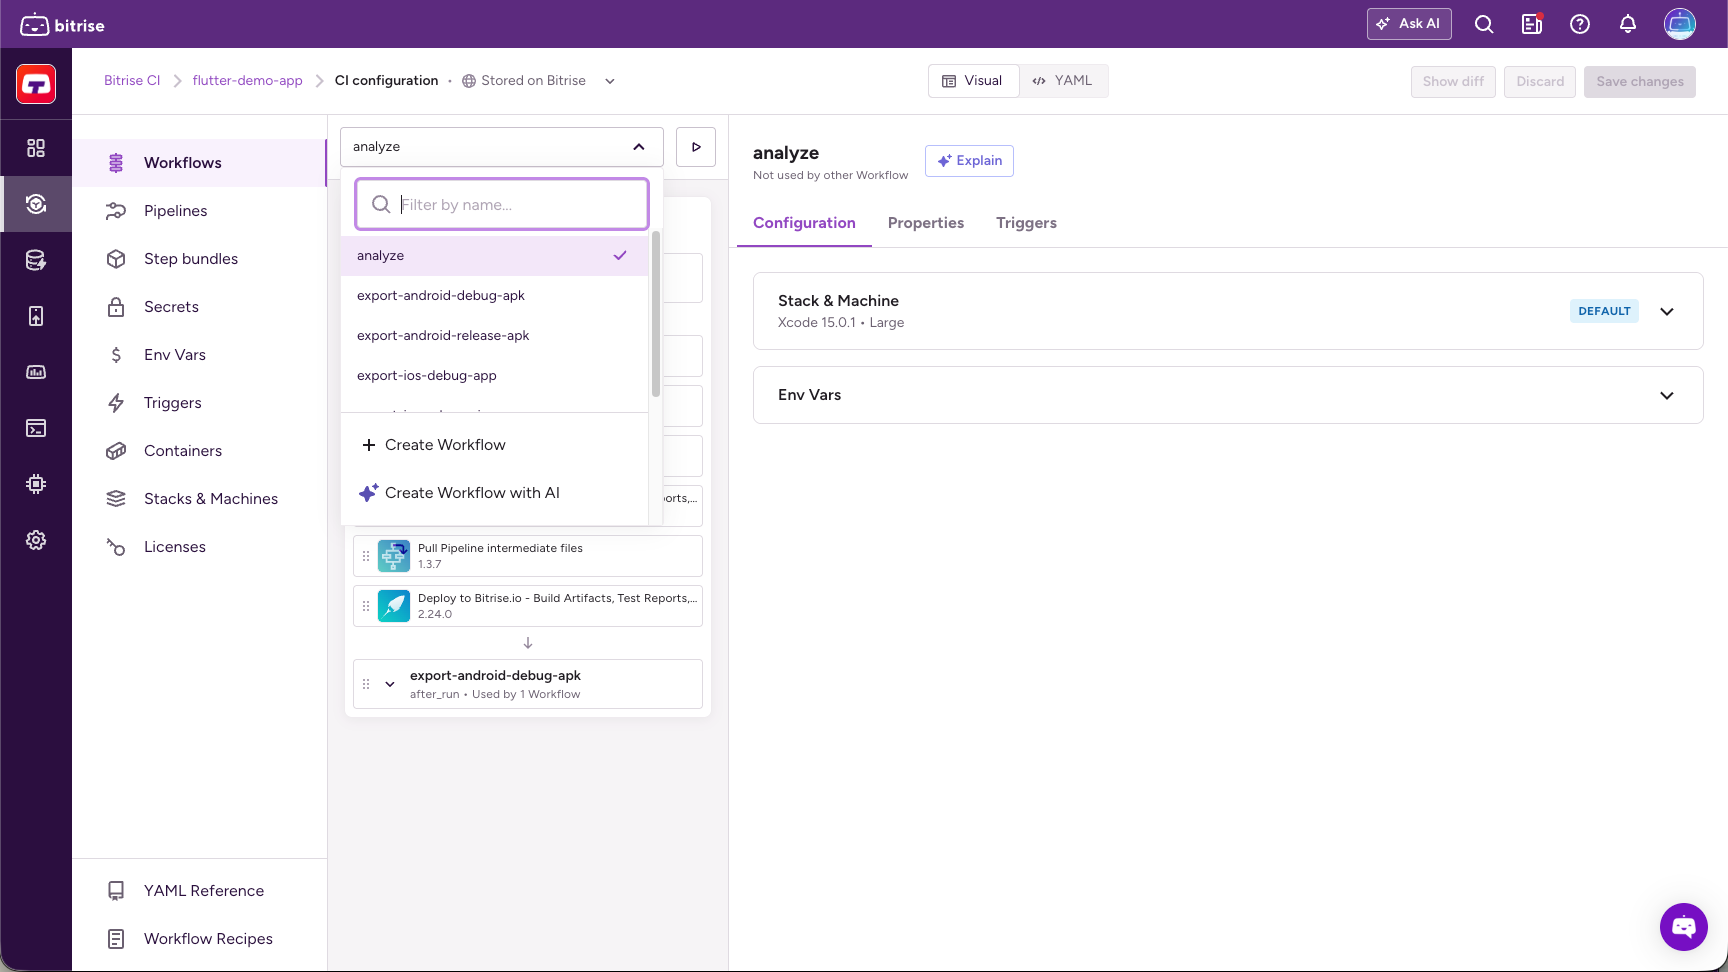Open Env Vars in the side menu

tap(200, 355)
